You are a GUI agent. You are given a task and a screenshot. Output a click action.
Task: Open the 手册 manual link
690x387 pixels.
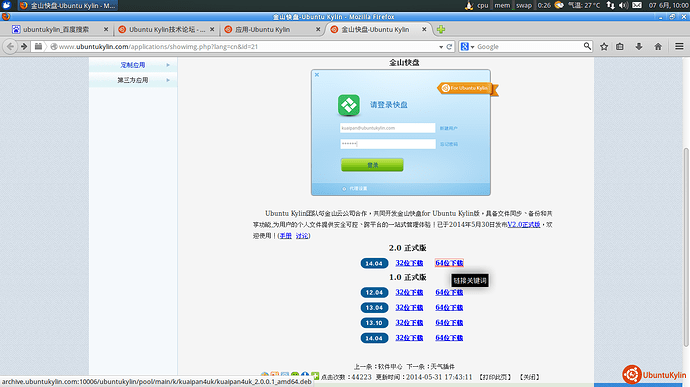[x=286, y=236]
